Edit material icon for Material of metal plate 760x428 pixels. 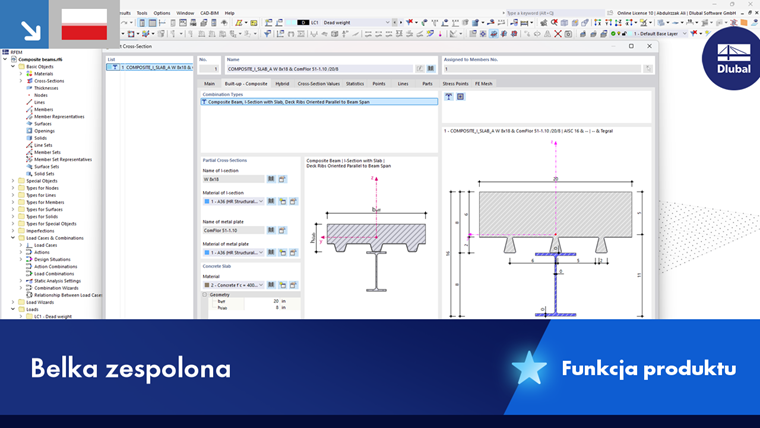(x=293, y=253)
